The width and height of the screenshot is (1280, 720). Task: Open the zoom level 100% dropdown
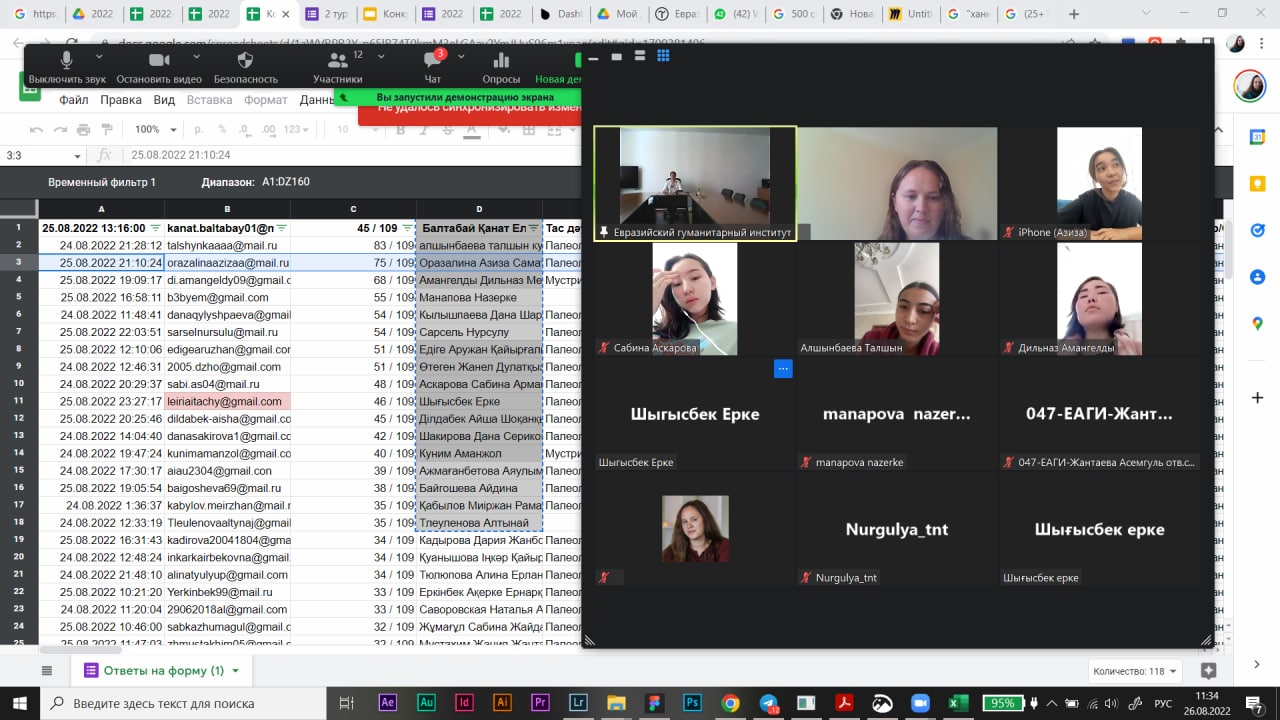[x=153, y=129]
